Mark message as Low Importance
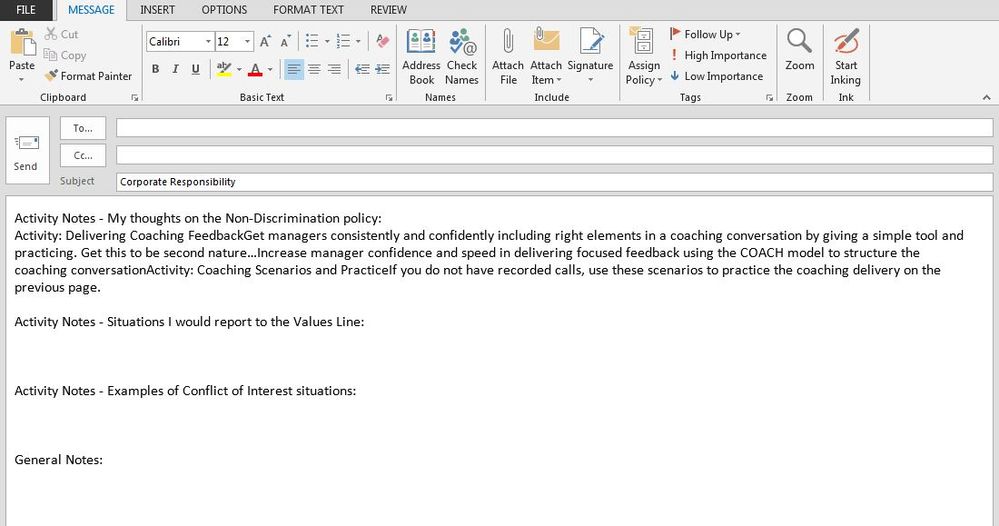Viewport: 999px width, 526px height. coord(716,76)
